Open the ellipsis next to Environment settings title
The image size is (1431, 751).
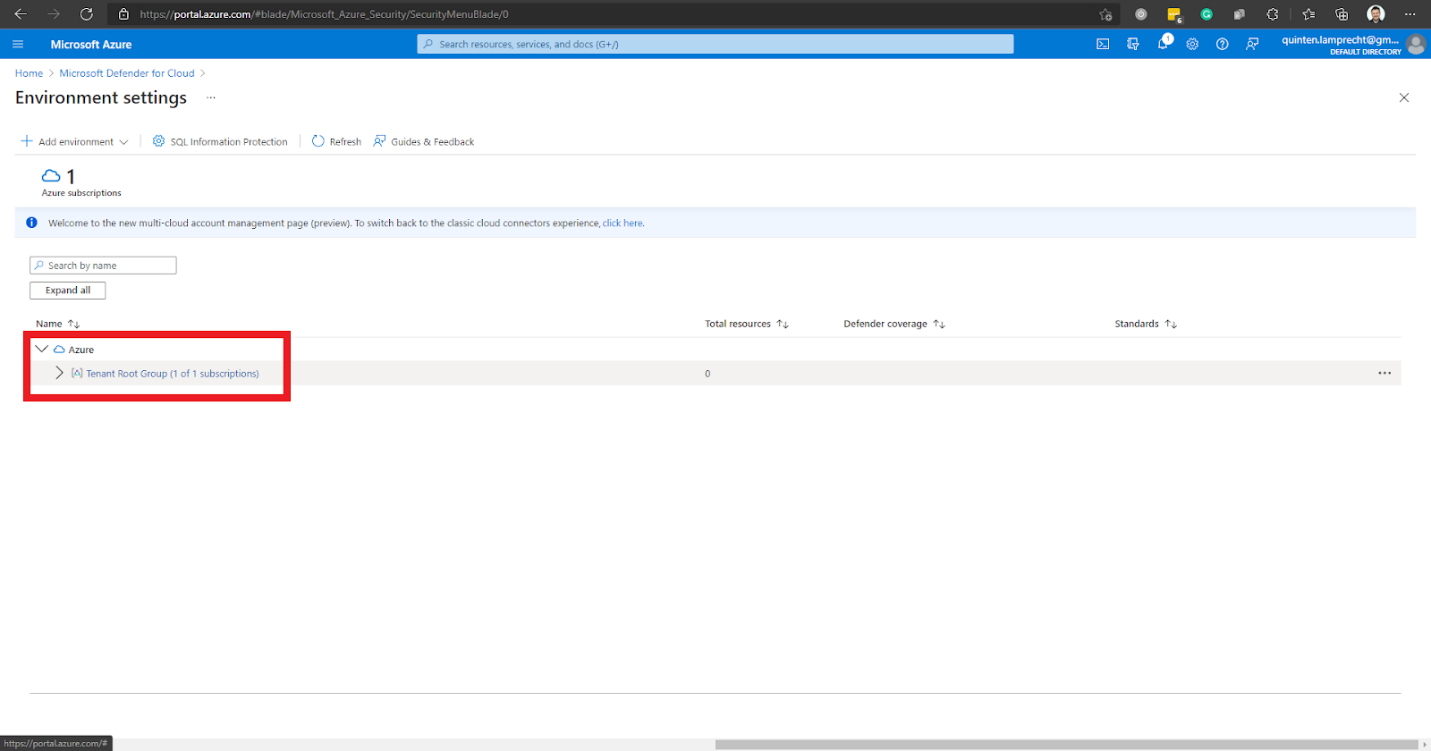[211, 98]
